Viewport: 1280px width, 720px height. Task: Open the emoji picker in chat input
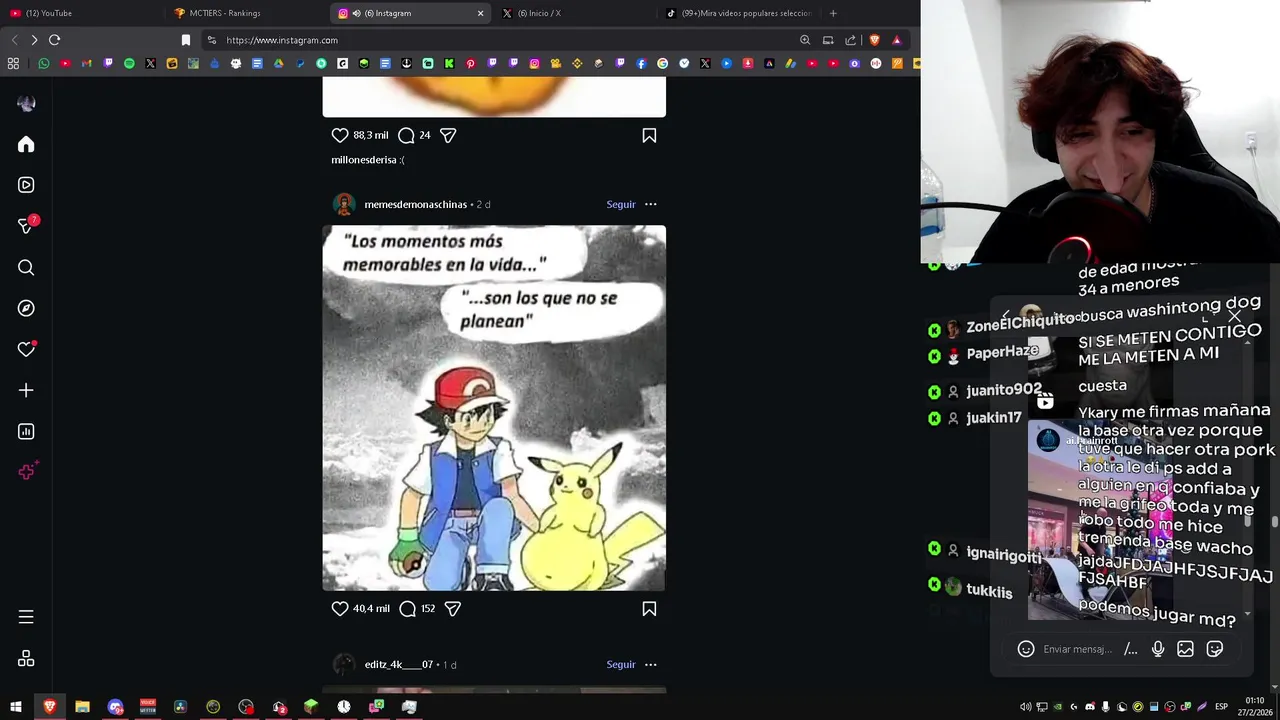(1025, 649)
